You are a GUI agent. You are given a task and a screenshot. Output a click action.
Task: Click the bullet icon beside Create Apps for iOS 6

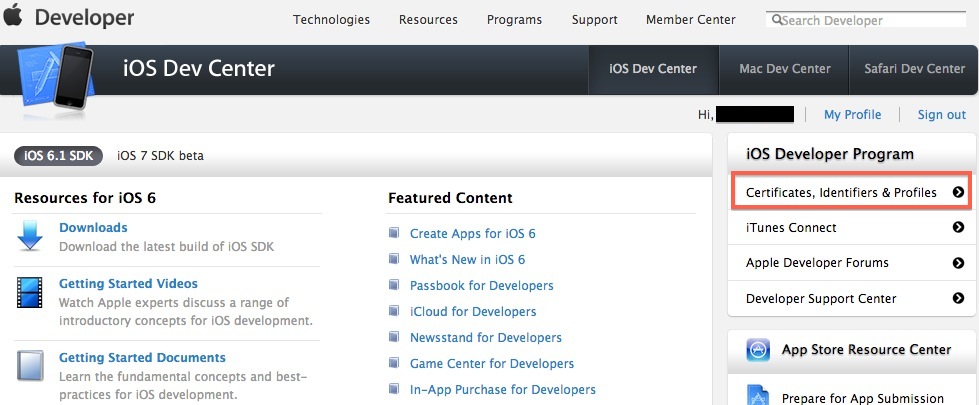pyautogui.click(x=394, y=233)
